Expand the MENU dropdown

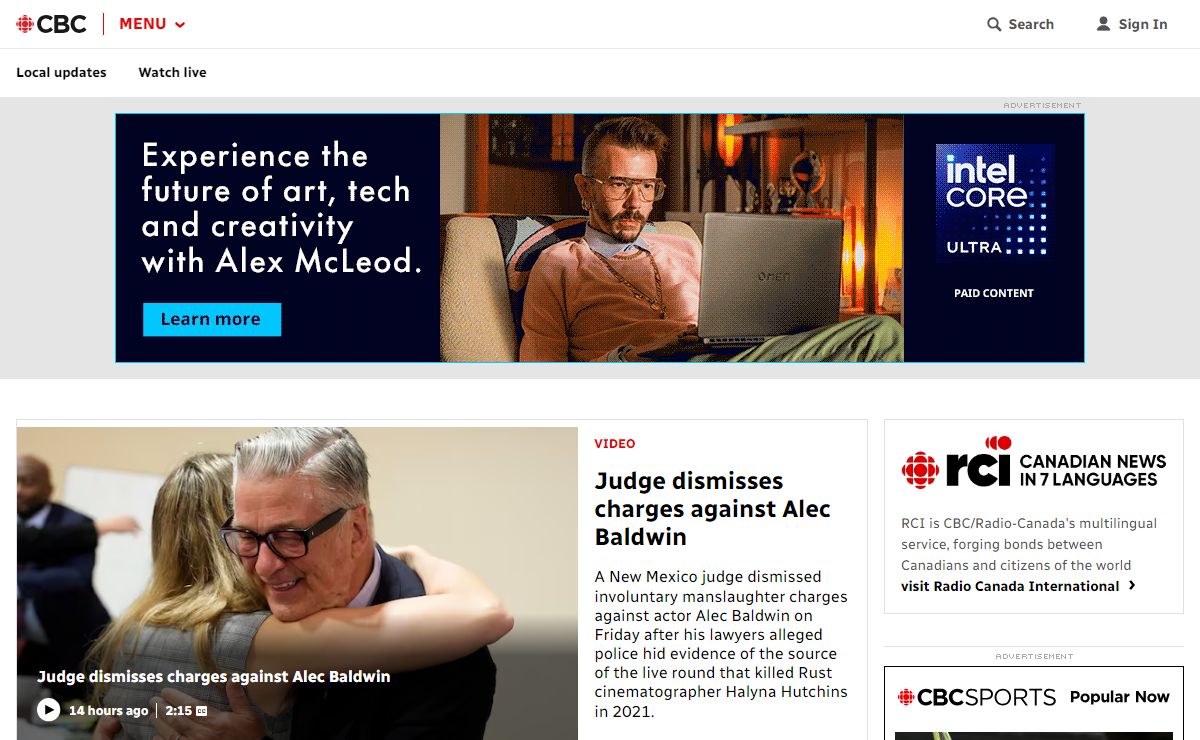pos(152,24)
